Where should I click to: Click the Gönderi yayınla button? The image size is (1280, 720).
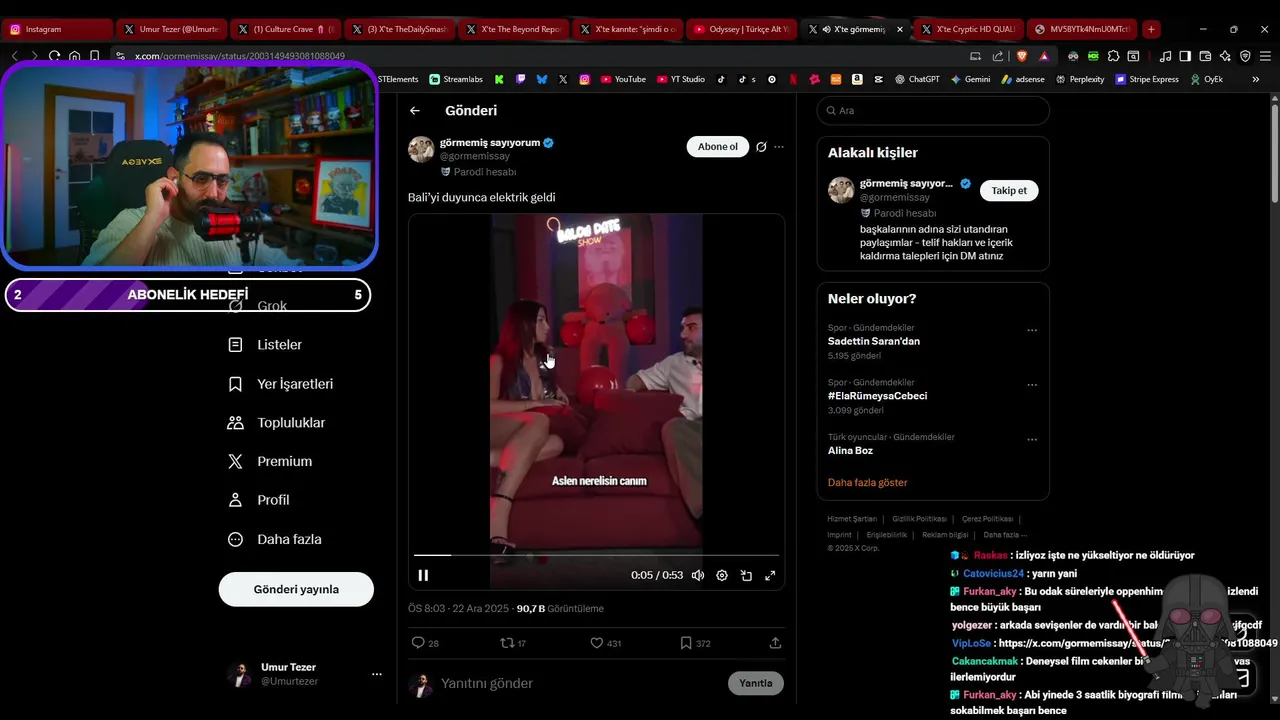tap(296, 589)
